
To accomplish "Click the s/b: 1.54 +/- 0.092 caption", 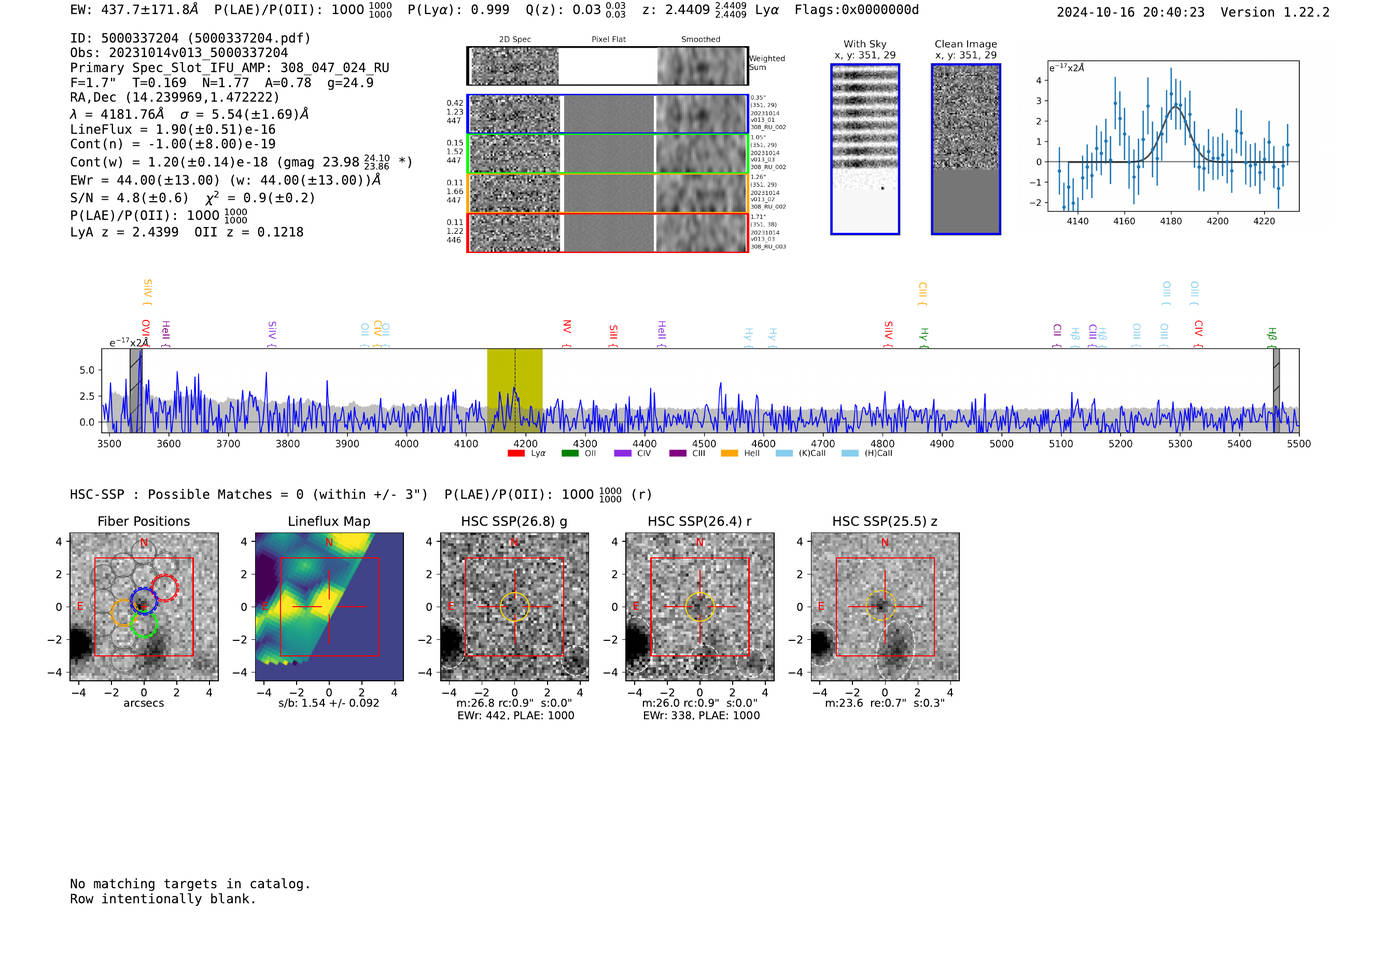I will tap(329, 703).
